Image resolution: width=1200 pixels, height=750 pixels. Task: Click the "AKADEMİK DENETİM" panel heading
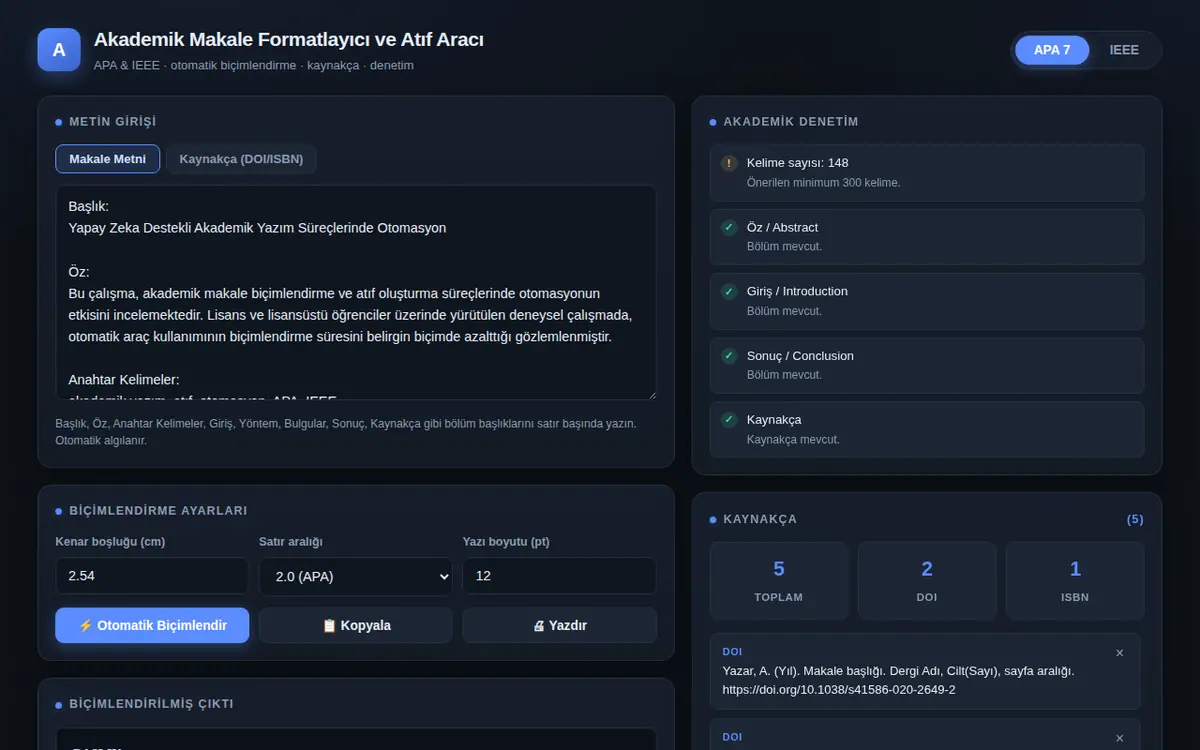click(791, 122)
